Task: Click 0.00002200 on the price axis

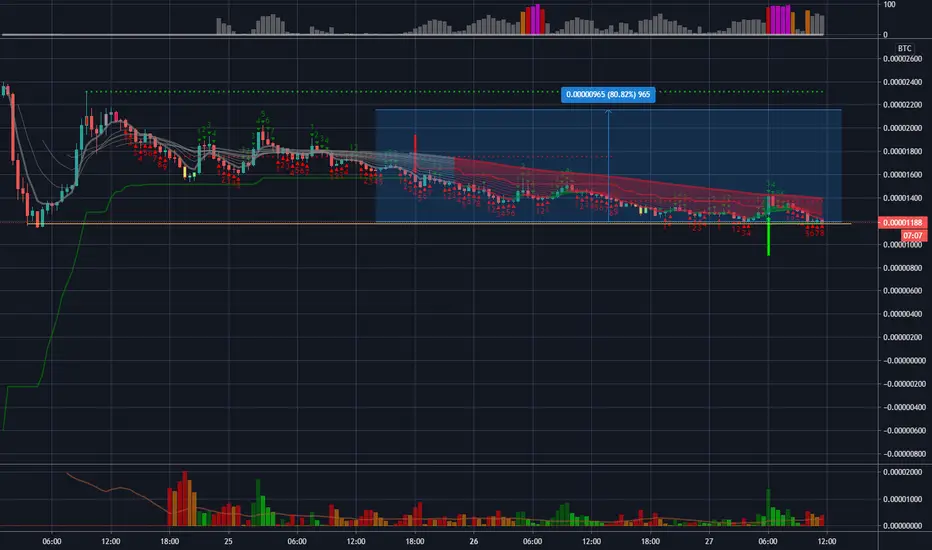Action: (x=902, y=105)
